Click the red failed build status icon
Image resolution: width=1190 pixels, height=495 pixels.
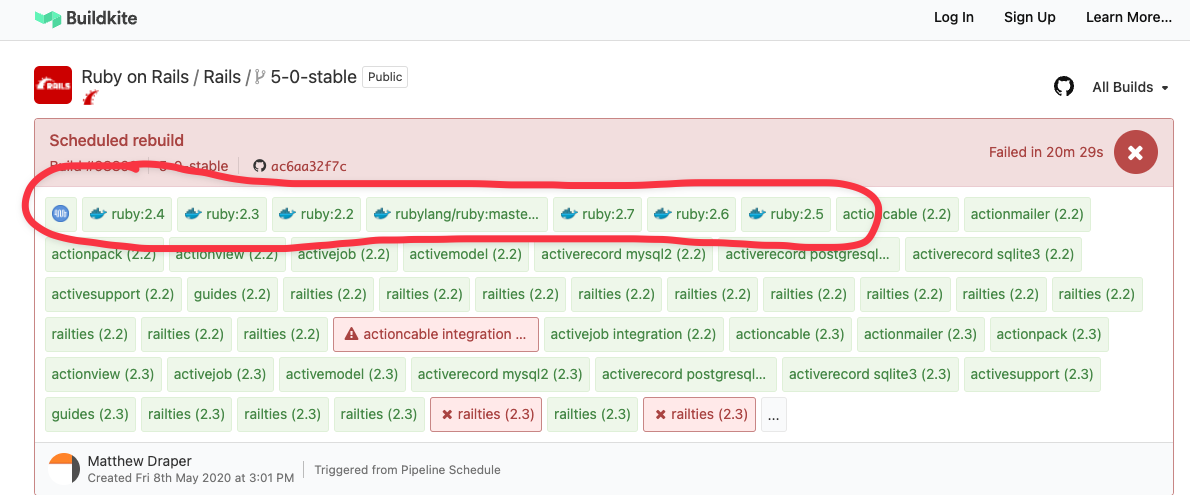point(1134,153)
